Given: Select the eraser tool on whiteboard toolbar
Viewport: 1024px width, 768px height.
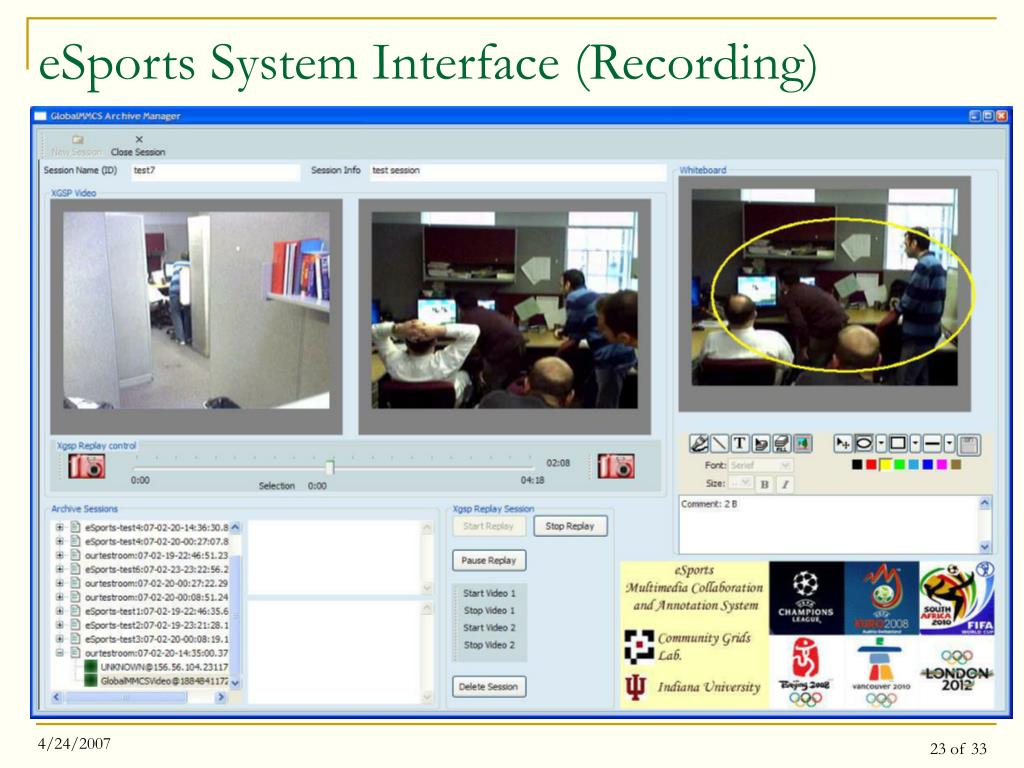Looking at the screenshot, I should click(x=761, y=443).
